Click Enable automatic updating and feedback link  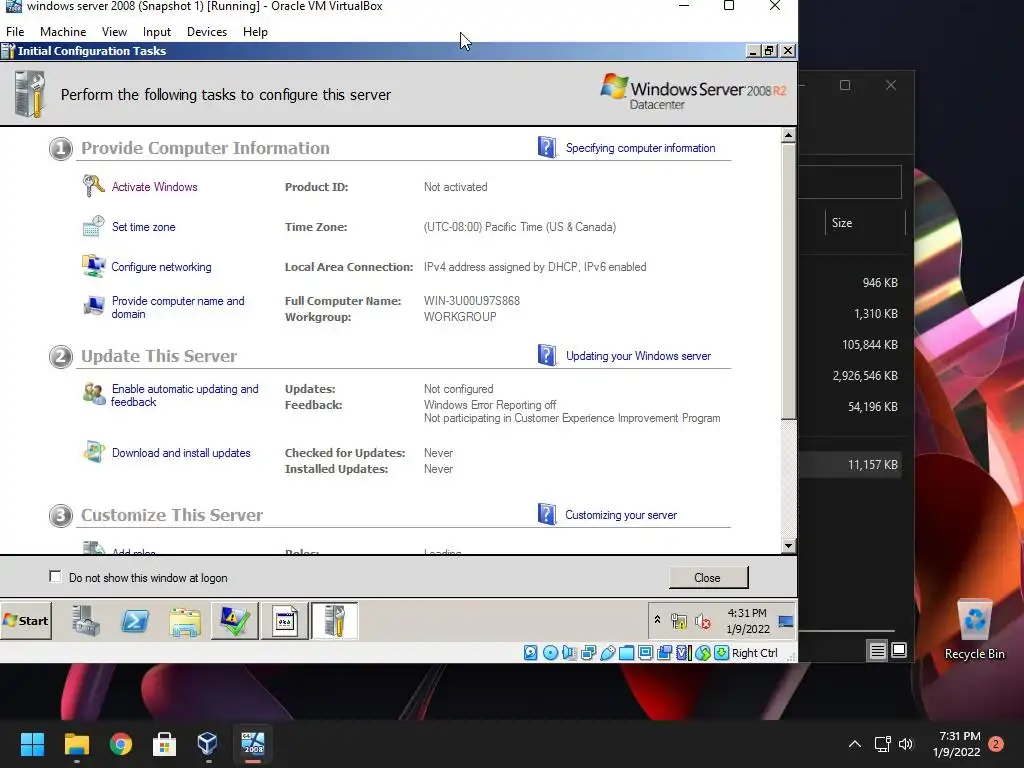[185, 395]
